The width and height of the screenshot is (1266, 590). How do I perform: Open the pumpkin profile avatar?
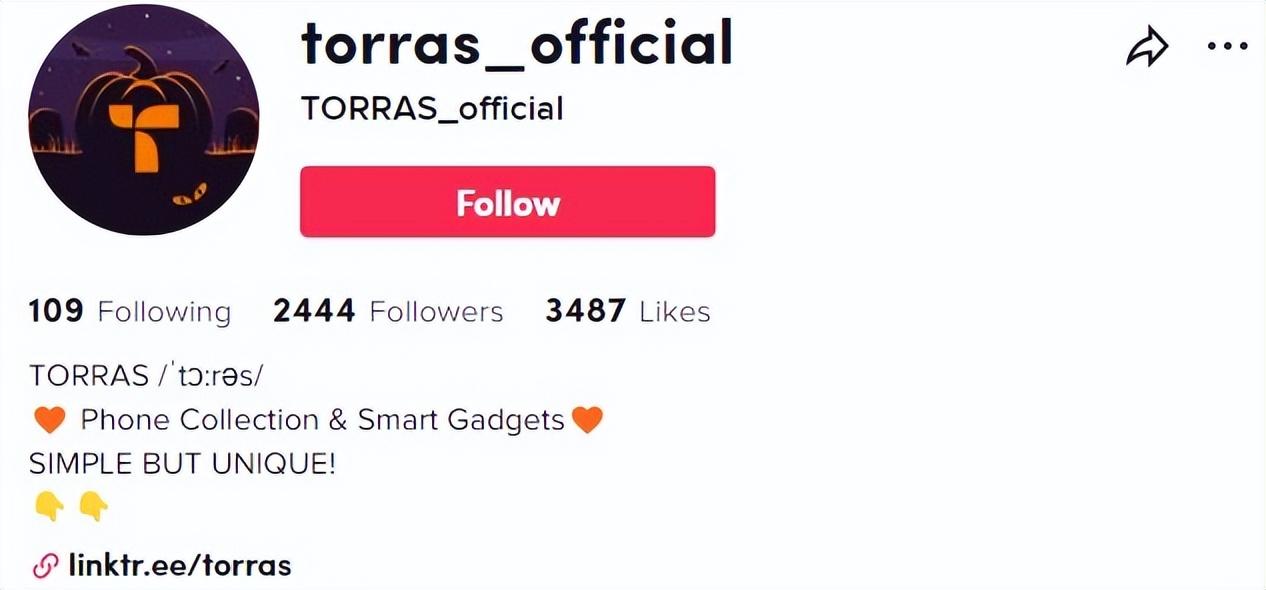(x=144, y=119)
